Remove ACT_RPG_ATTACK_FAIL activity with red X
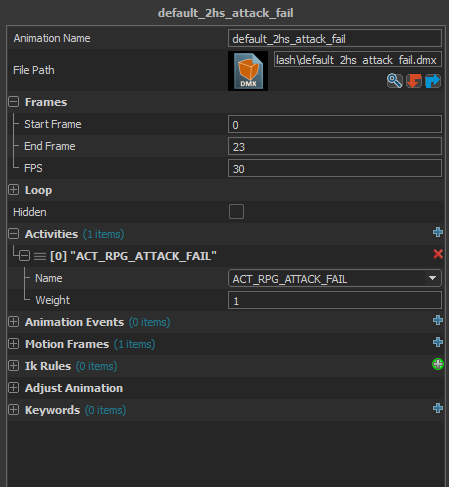 tap(438, 254)
